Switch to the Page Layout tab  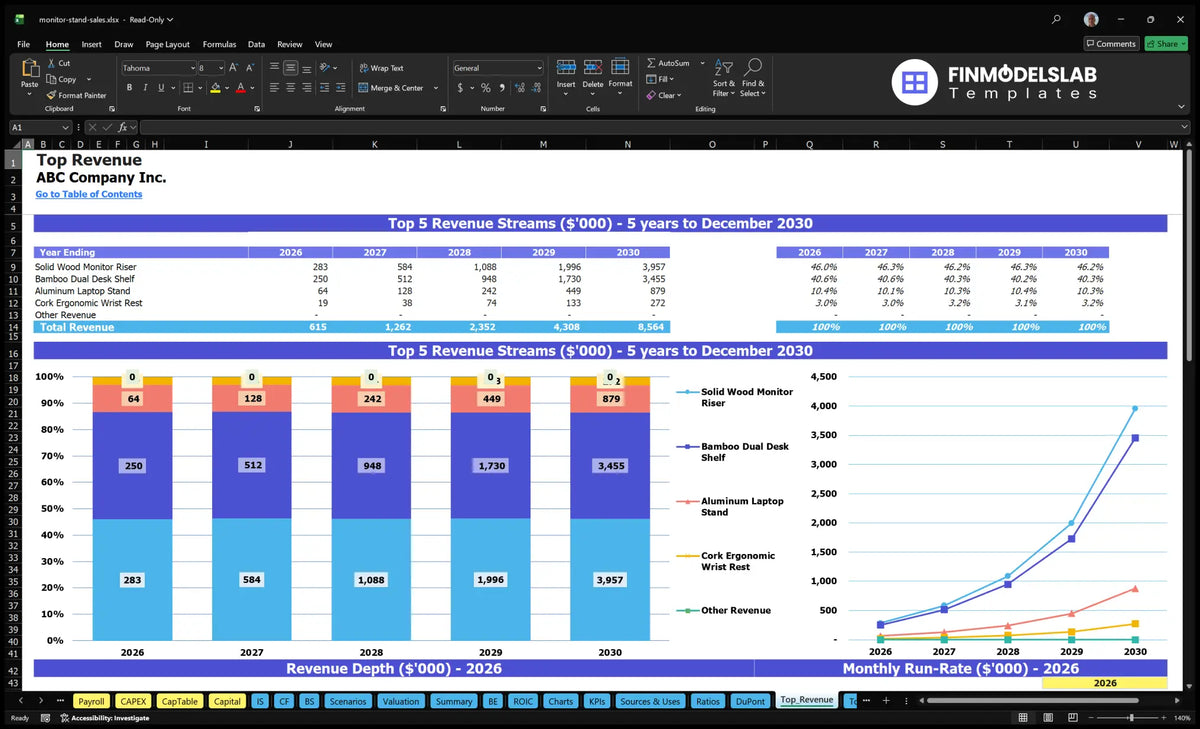coord(167,44)
